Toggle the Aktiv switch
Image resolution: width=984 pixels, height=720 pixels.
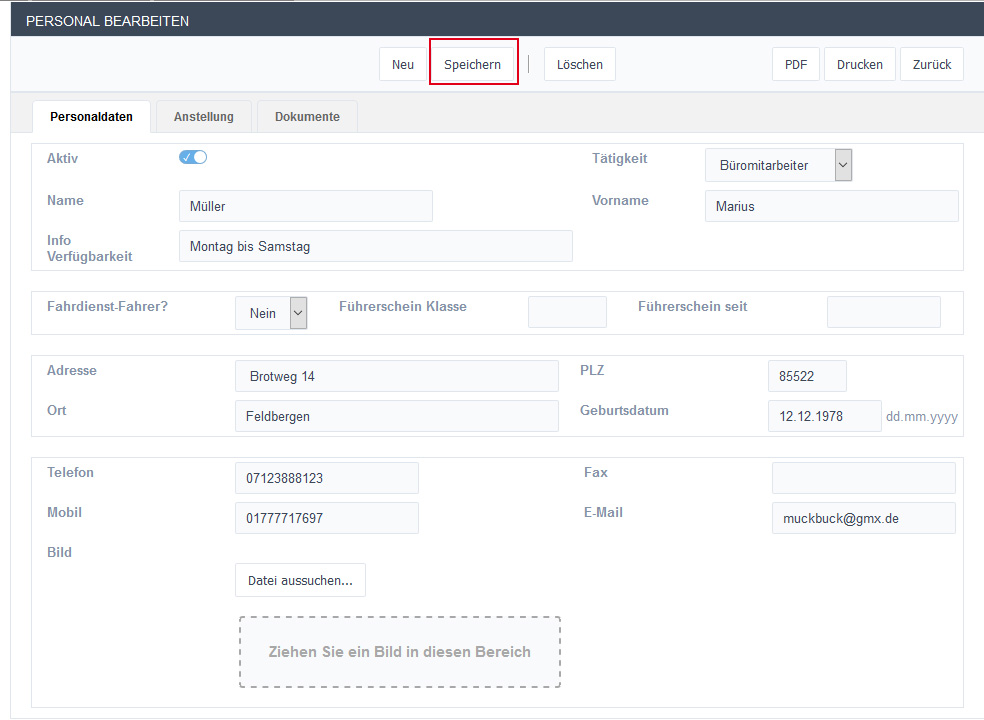(x=193, y=157)
